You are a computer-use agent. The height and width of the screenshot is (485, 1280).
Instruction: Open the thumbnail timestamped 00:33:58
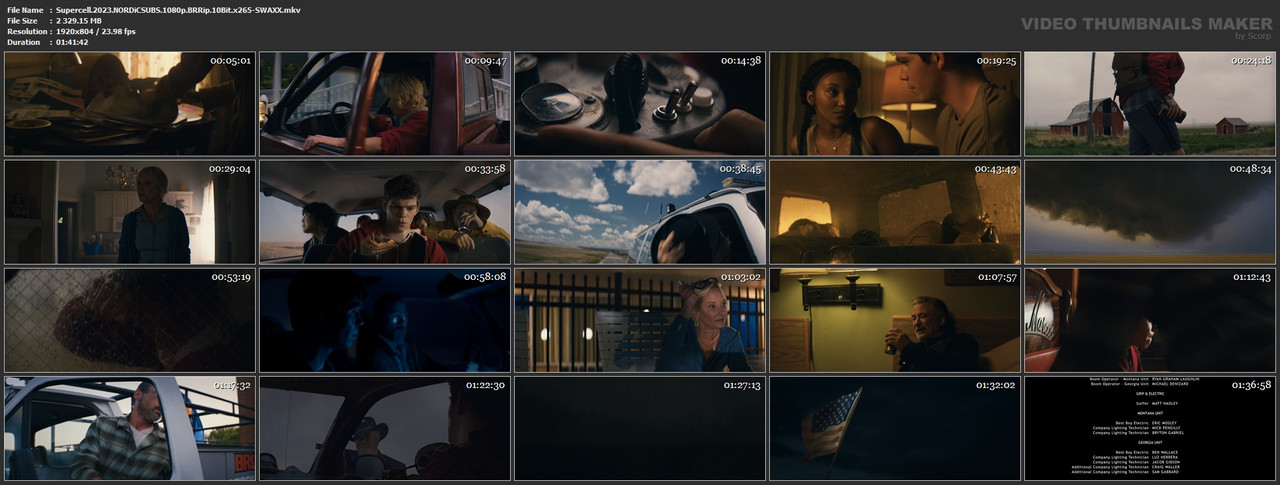[385, 211]
